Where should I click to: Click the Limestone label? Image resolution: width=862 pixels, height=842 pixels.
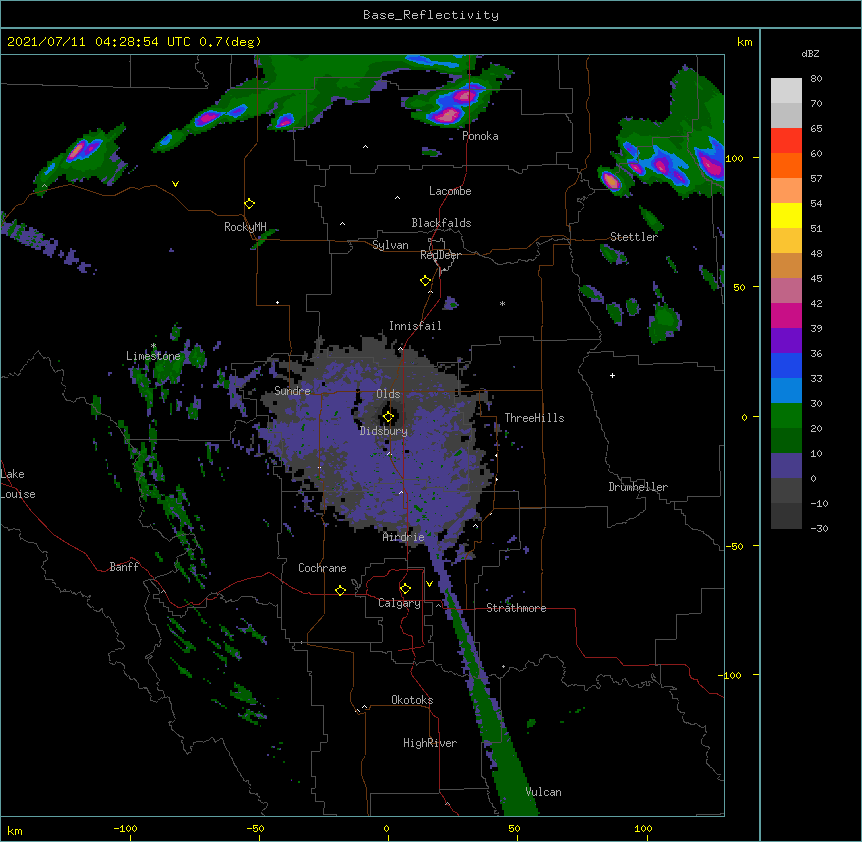pyautogui.click(x=153, y=356)
